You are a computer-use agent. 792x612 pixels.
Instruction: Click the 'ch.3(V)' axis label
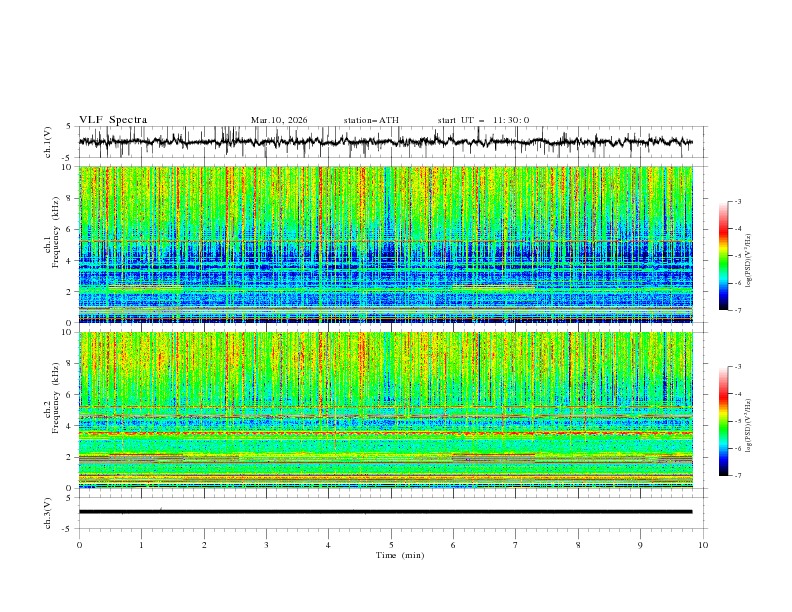click(48, 513)
